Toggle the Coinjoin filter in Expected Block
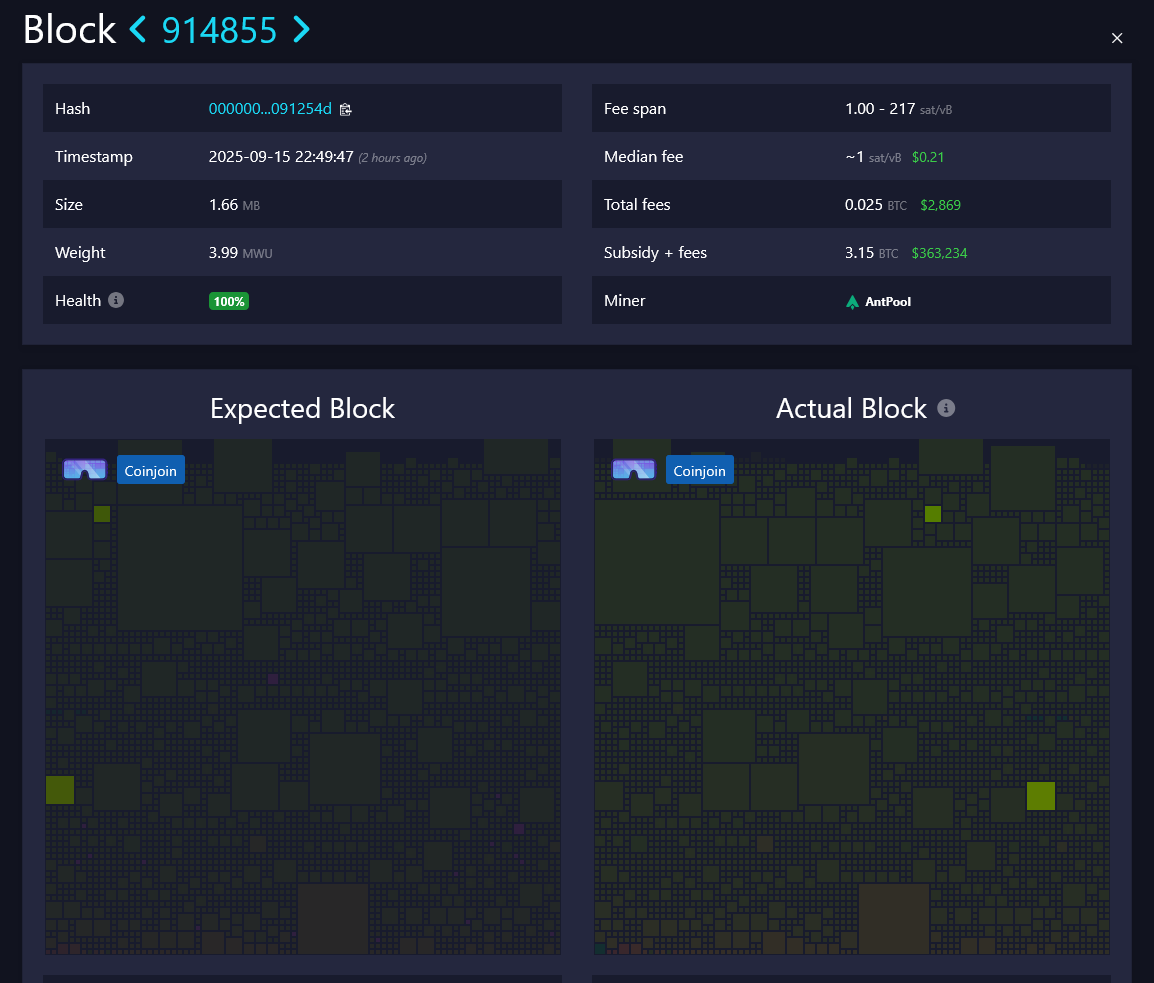The height and width of the screenshot is (983, 1154). point(151,470)
